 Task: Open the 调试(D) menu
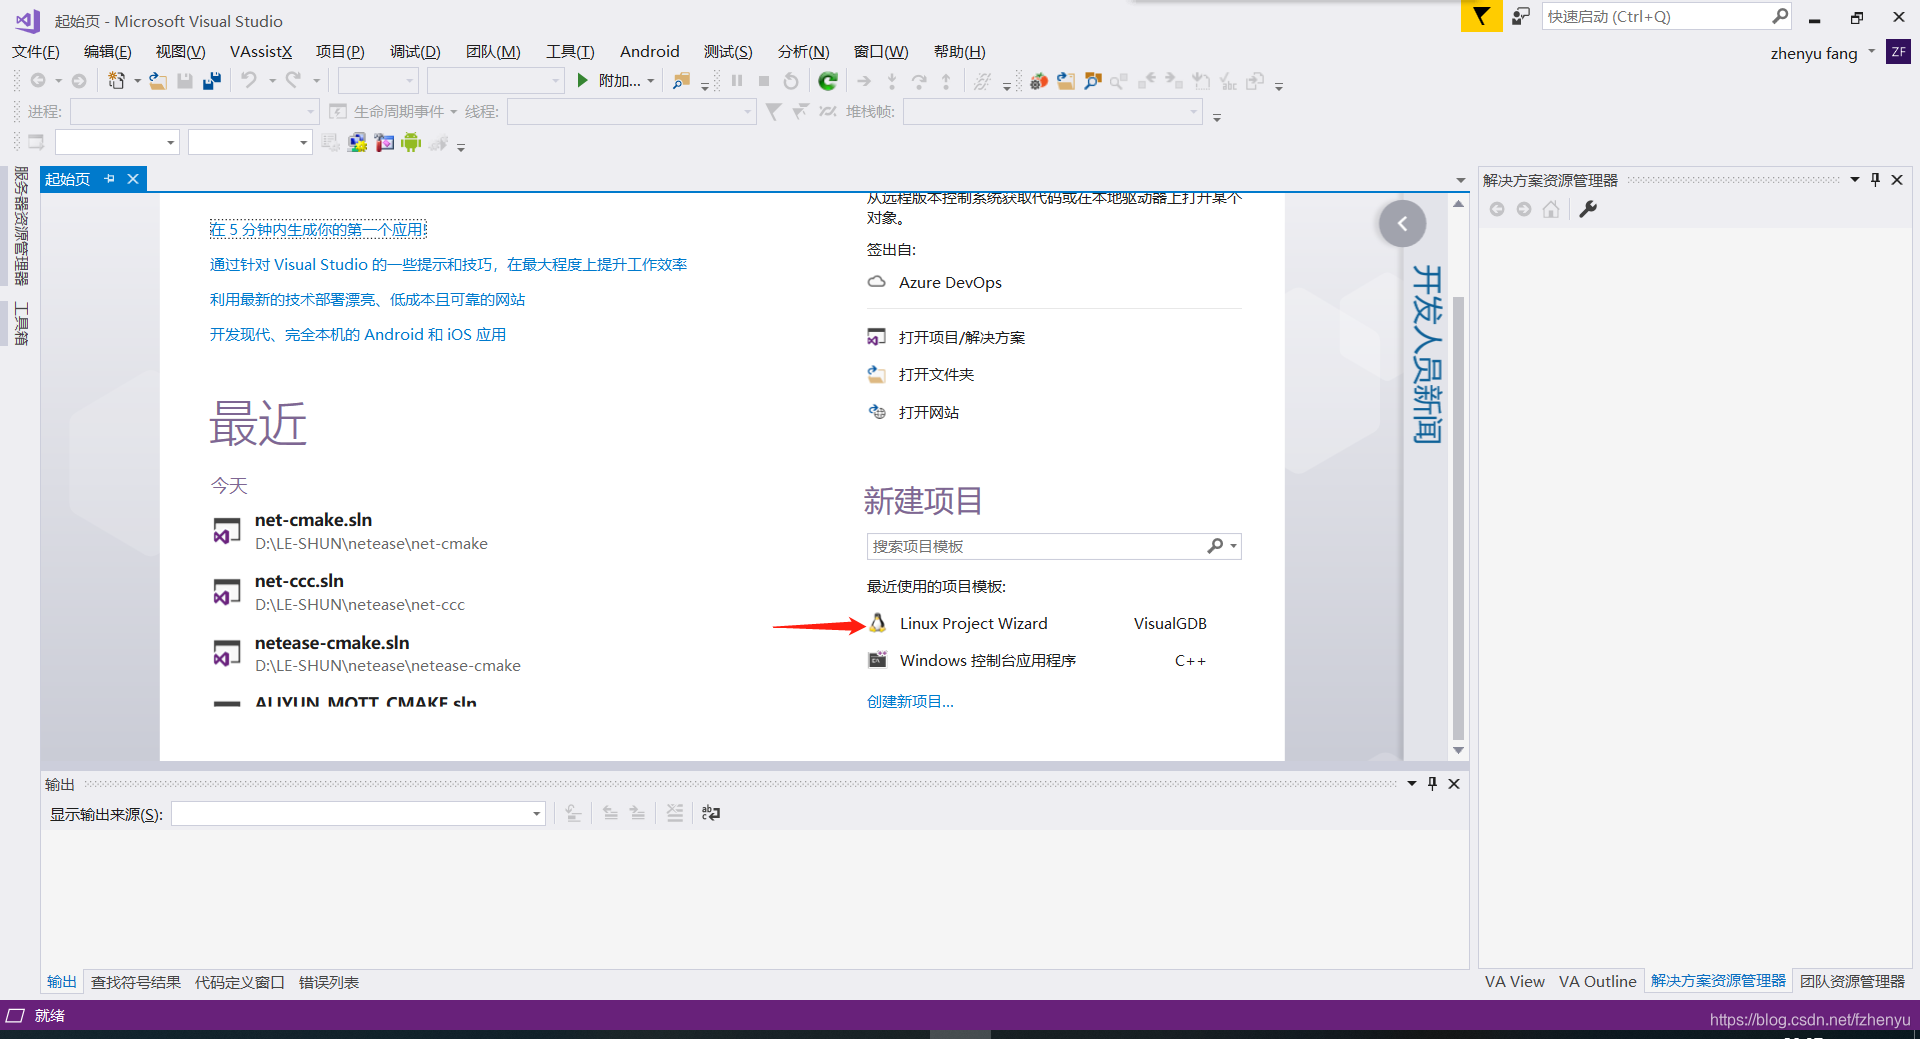click(x=415, y=52)
